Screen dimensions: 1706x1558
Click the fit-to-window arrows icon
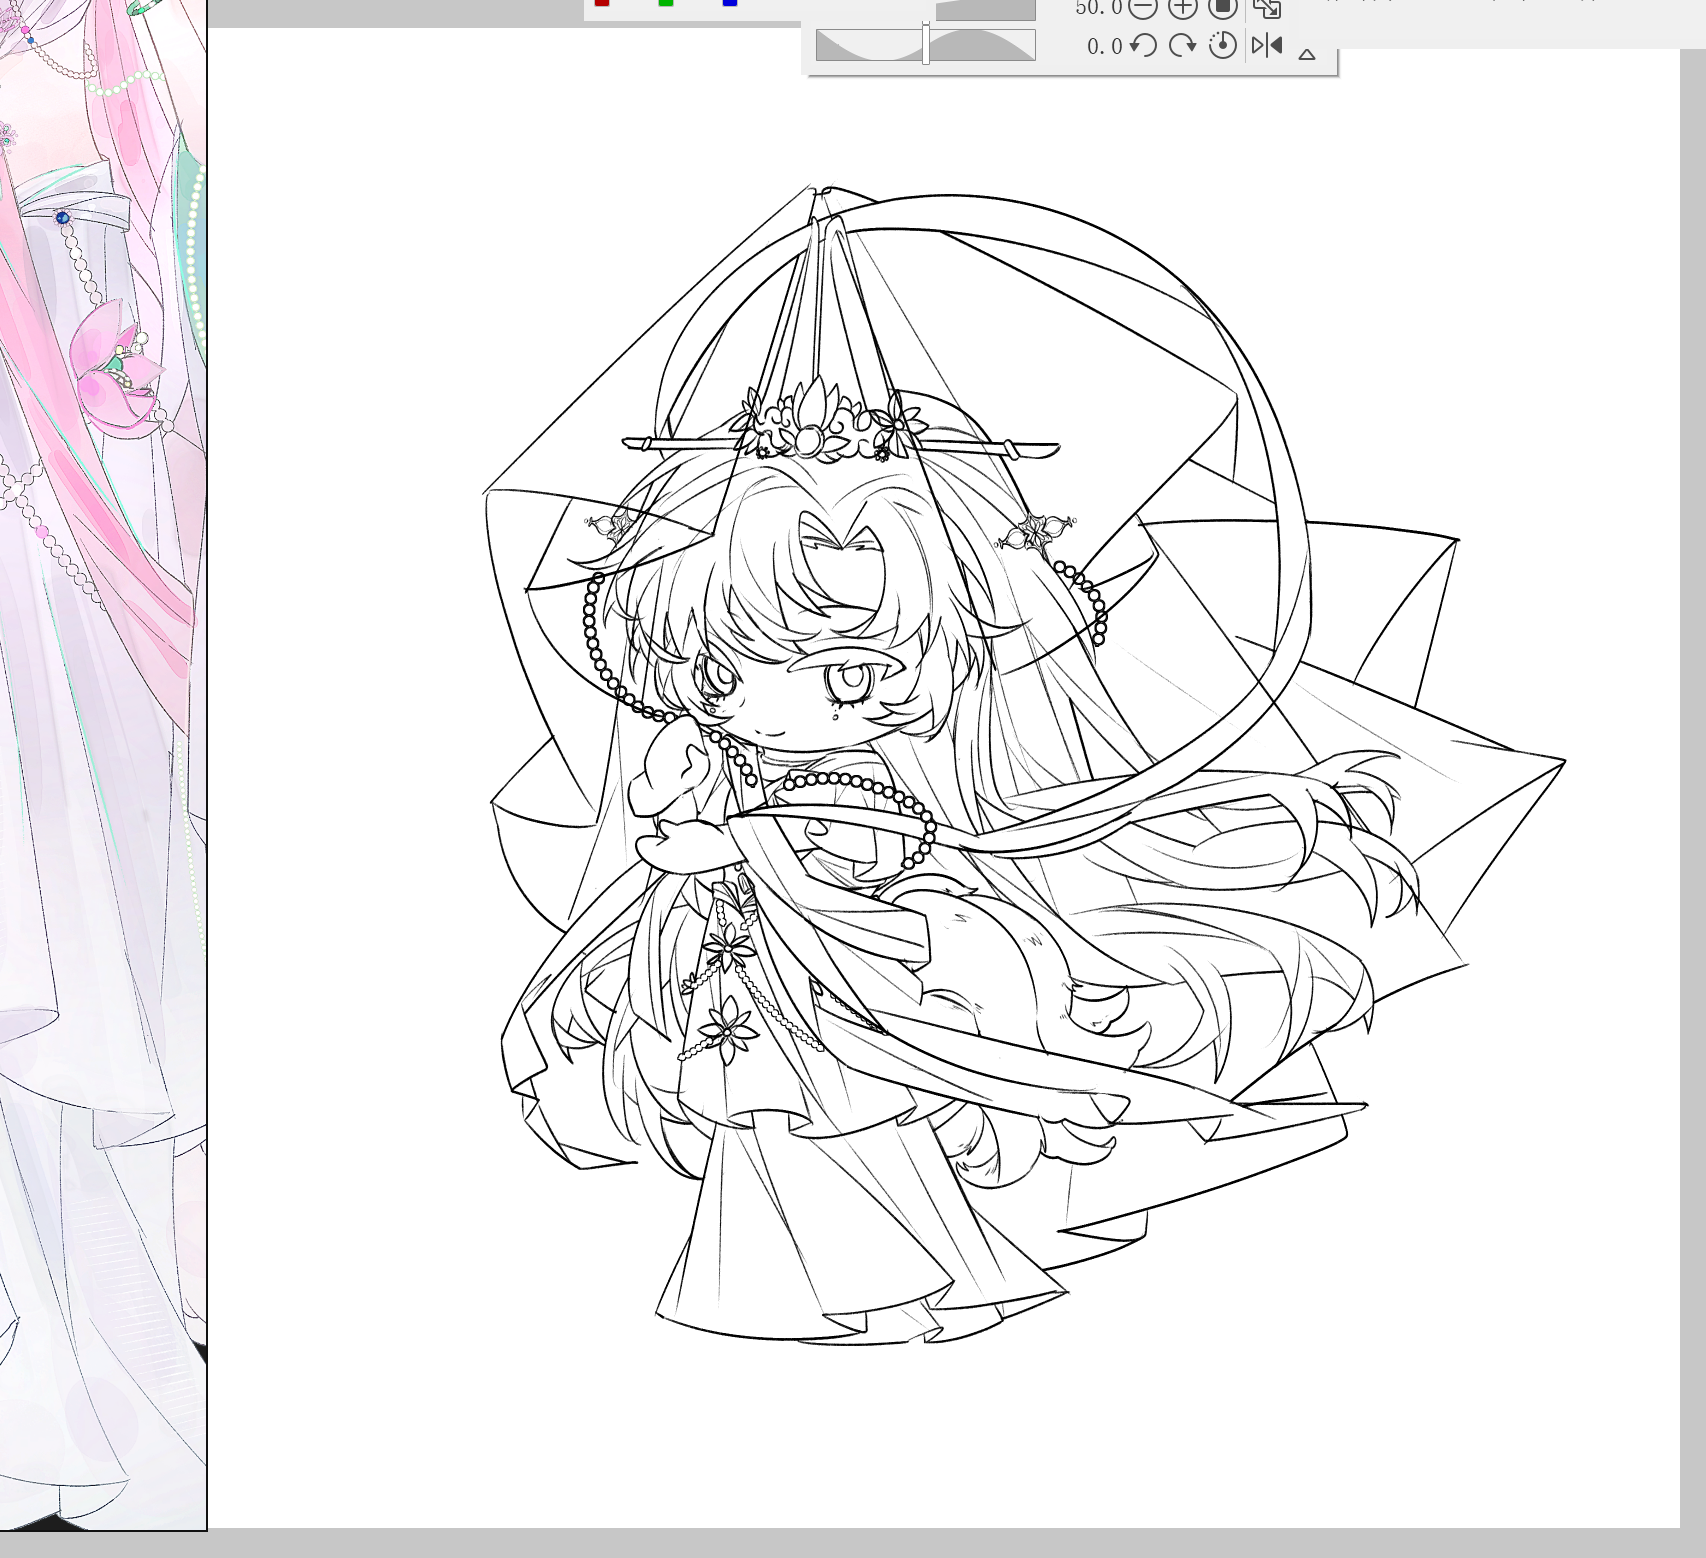tap(1267, 8)
